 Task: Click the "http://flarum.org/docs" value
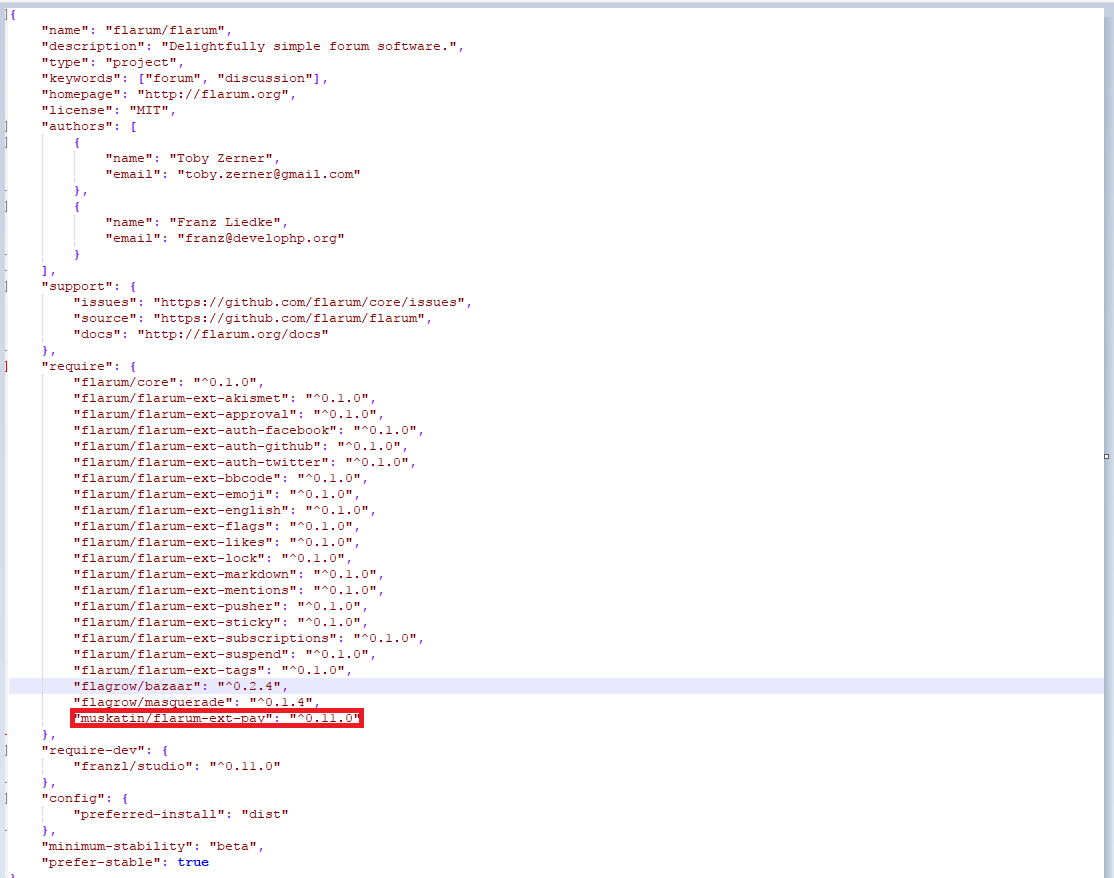[x=233, y=335]
